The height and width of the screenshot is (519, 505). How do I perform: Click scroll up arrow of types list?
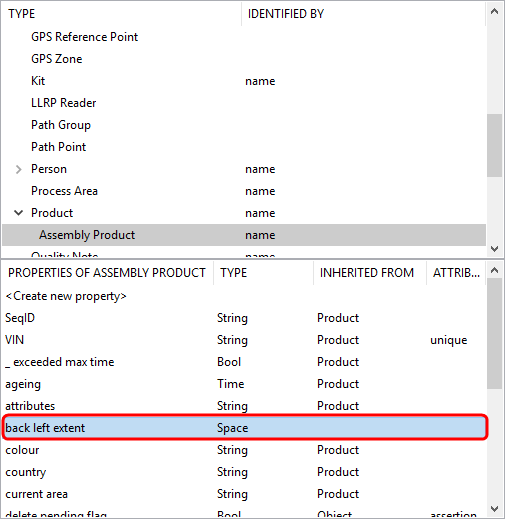(495, 12)
